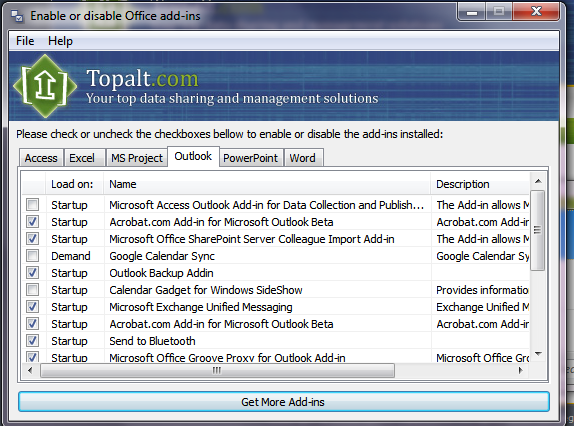Minimize the add-ins window
The image size is (574, 426).
(x=472, y=12)
